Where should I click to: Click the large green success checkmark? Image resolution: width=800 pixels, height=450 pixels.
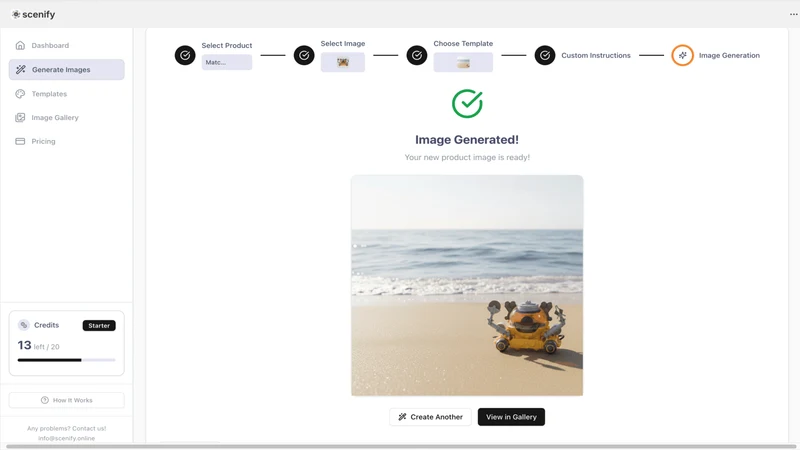[467, 104]
